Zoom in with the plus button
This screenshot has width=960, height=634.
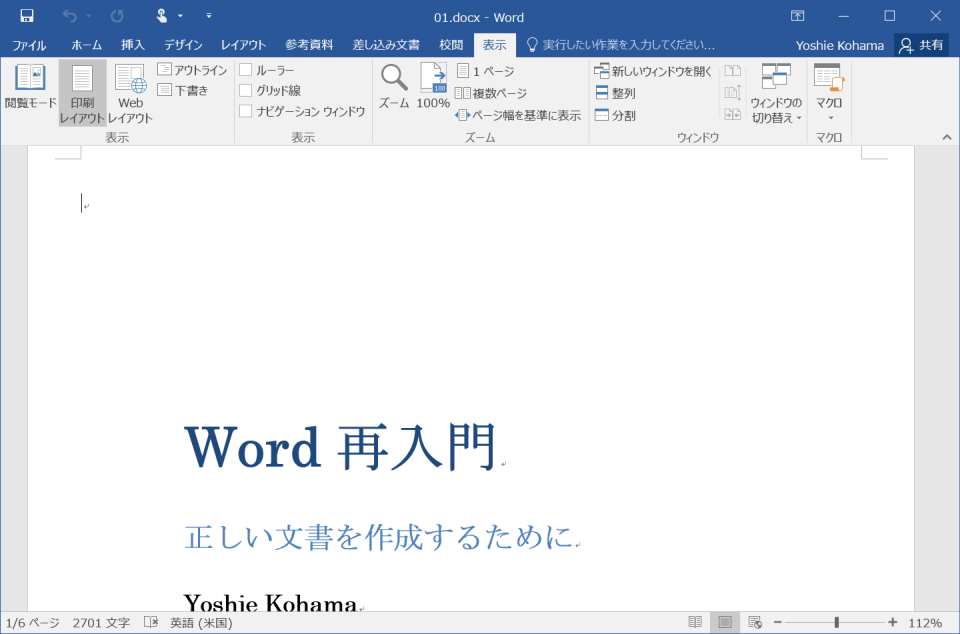(893, 622)
